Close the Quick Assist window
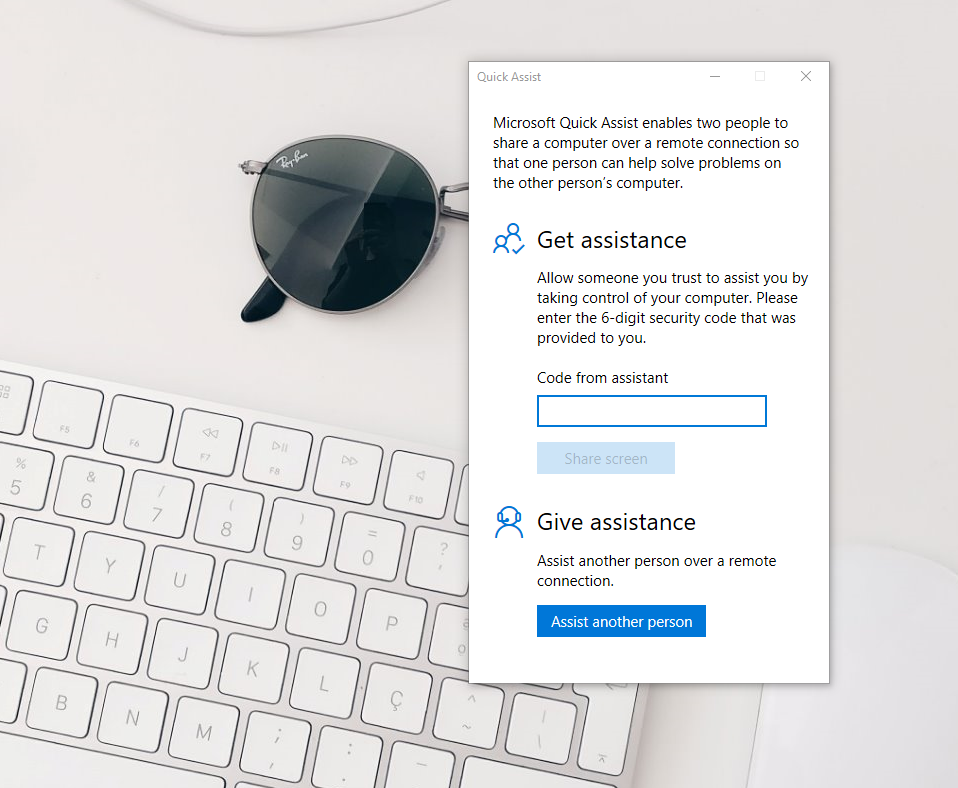Screen dimensions: 958x788 pyautogui.click(x=806, y=76)
